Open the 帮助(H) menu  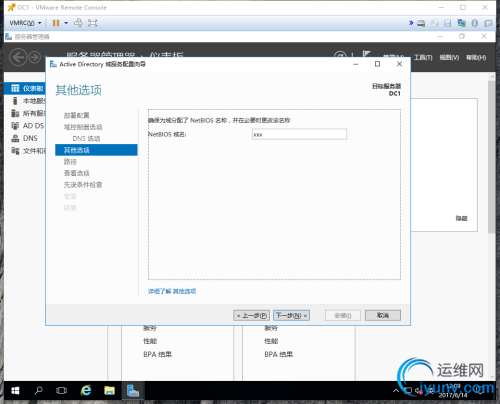point(476,58)
